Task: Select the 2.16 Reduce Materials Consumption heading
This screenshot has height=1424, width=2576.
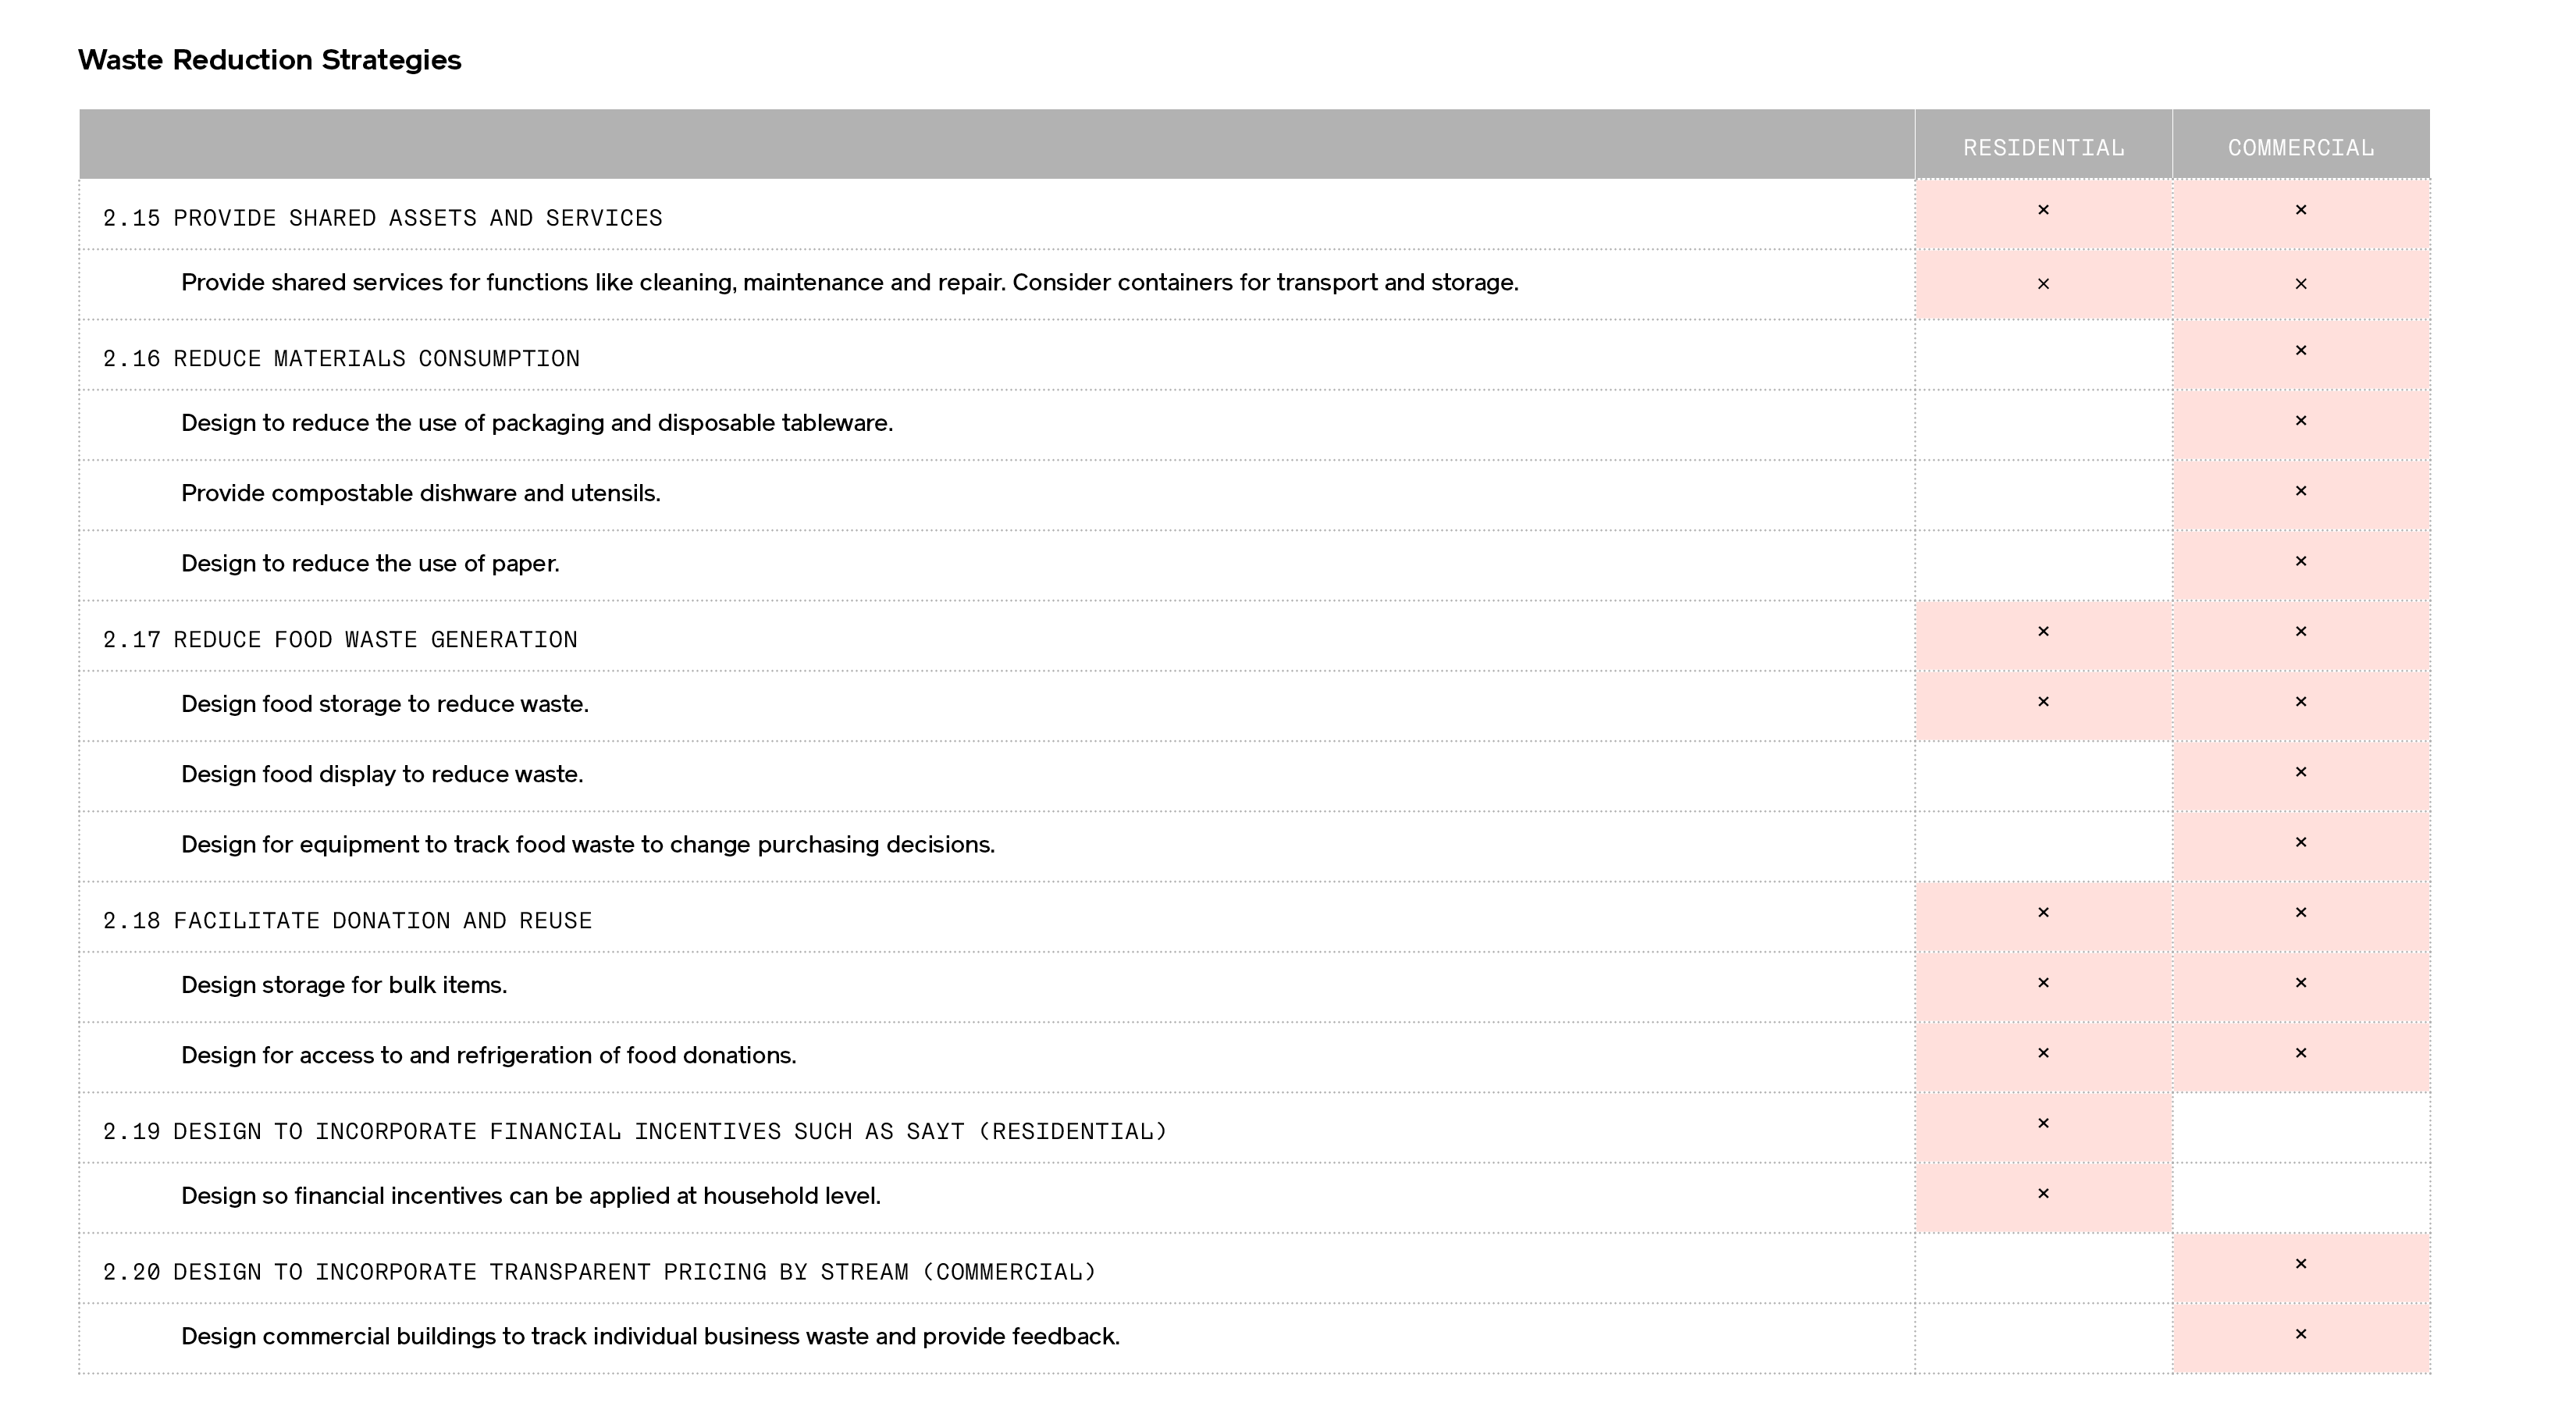Action: (x=341, y=358)
